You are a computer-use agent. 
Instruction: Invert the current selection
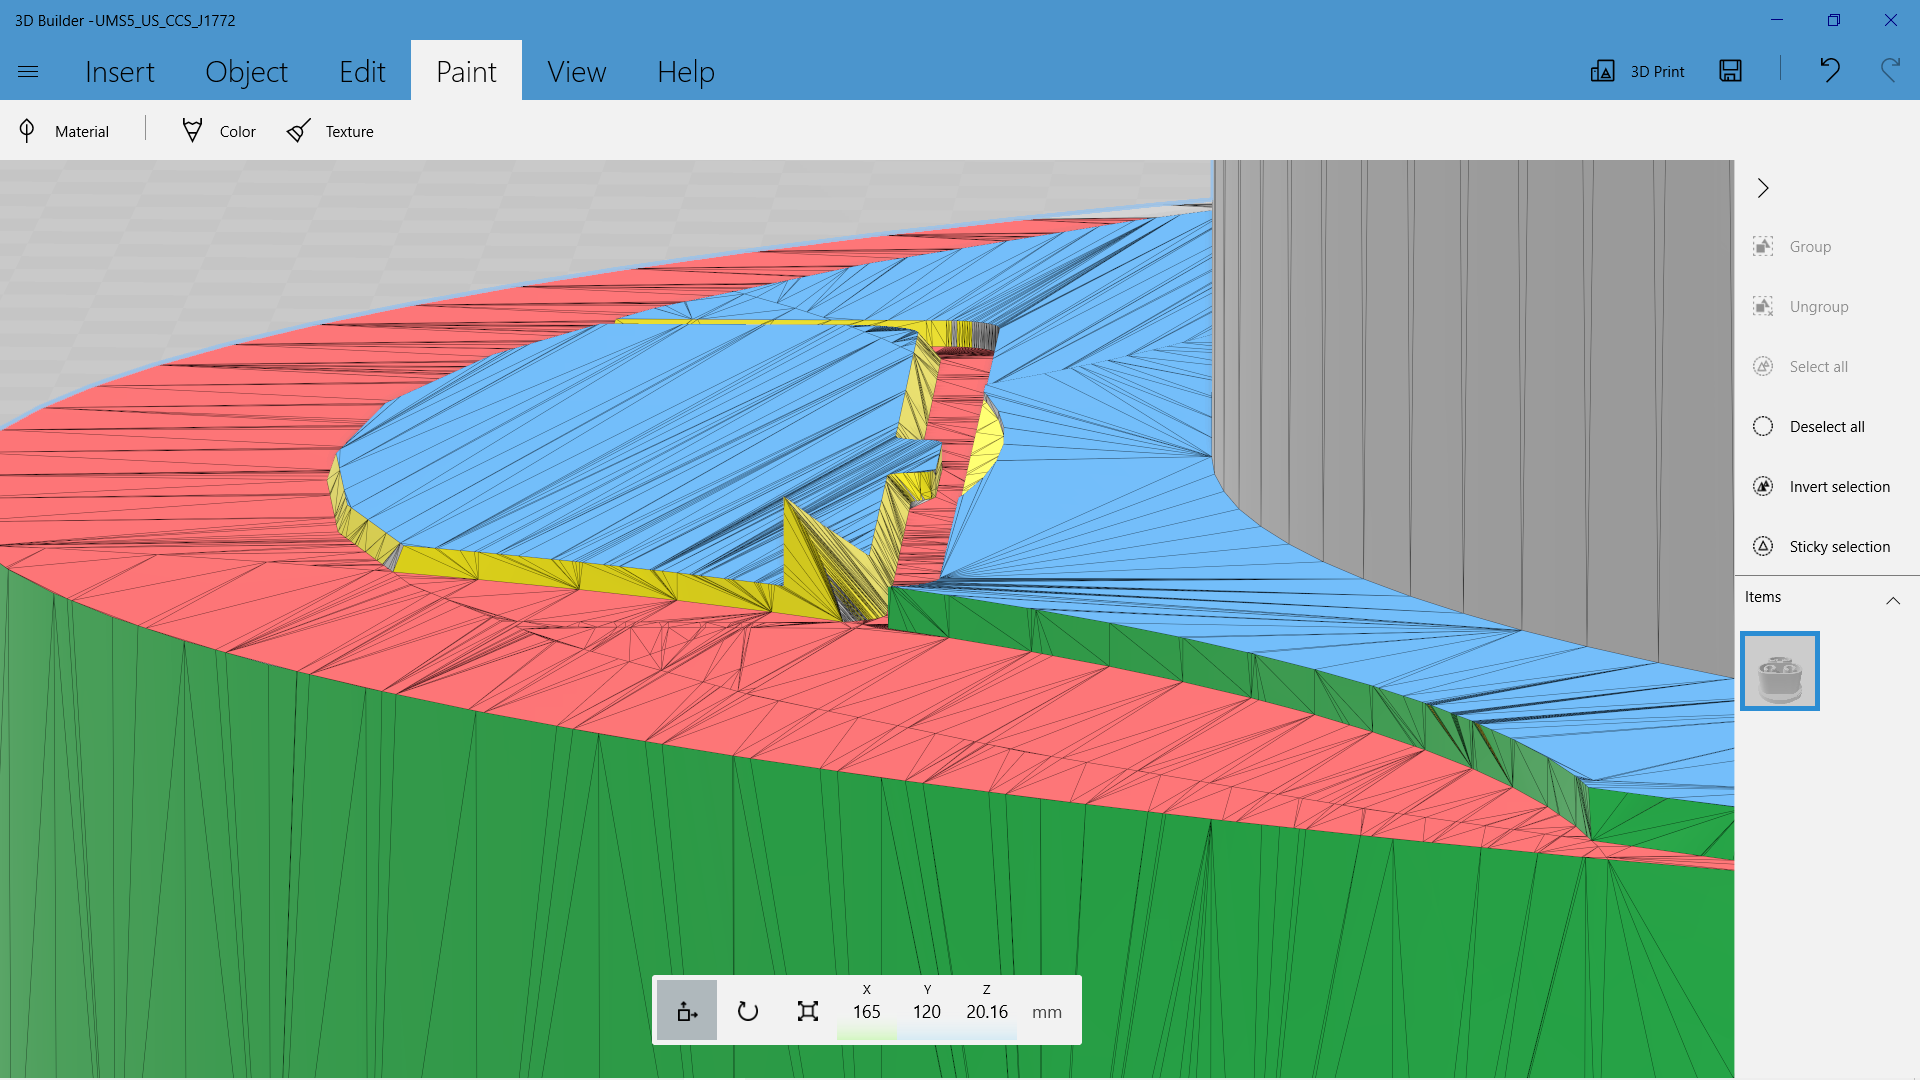(x=1838, y=486)
